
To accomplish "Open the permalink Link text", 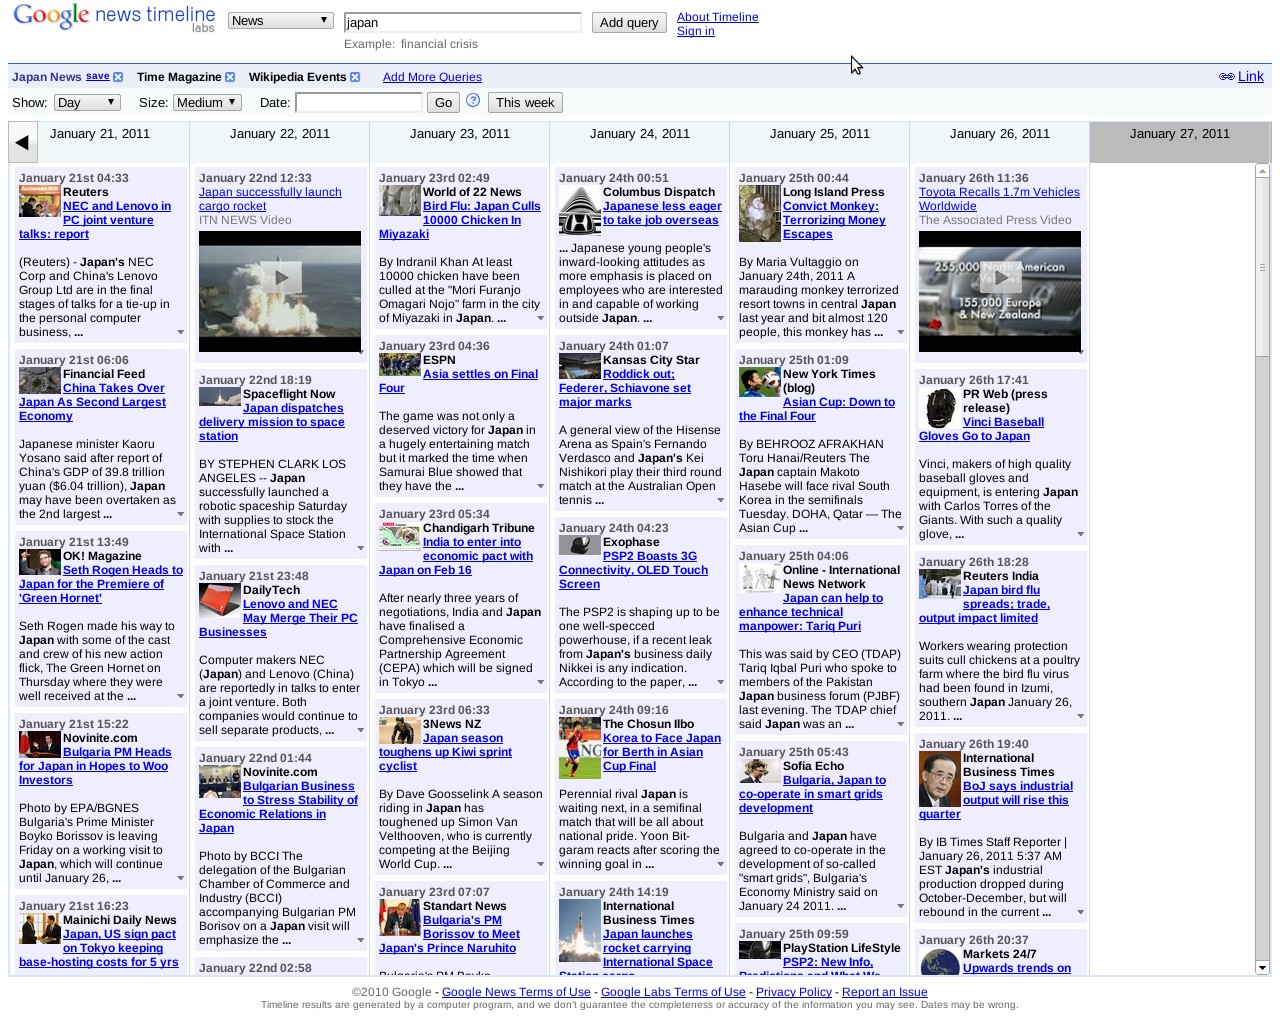I will coord(1251,76).
